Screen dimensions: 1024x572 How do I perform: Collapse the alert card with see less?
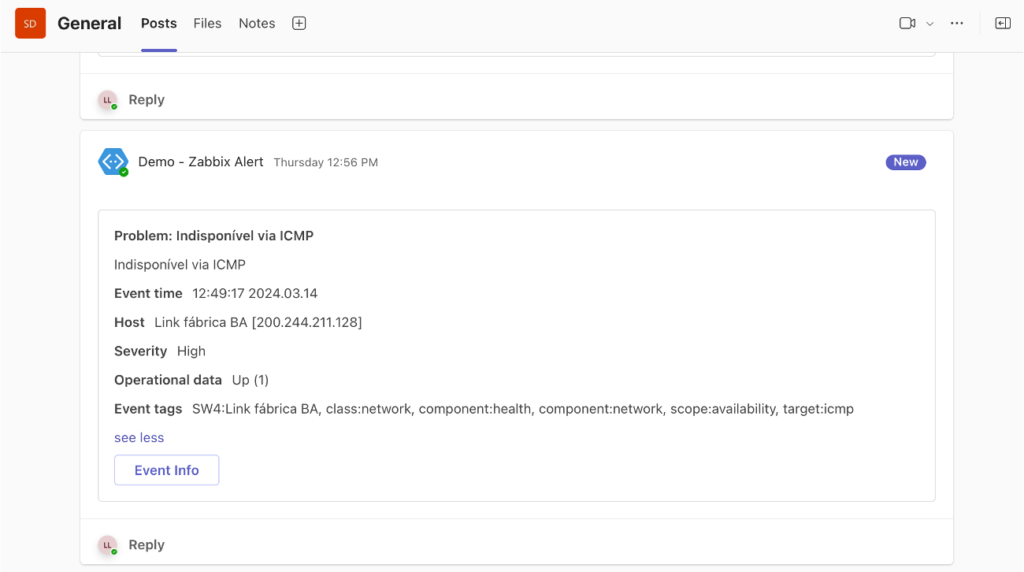(139, 437)
